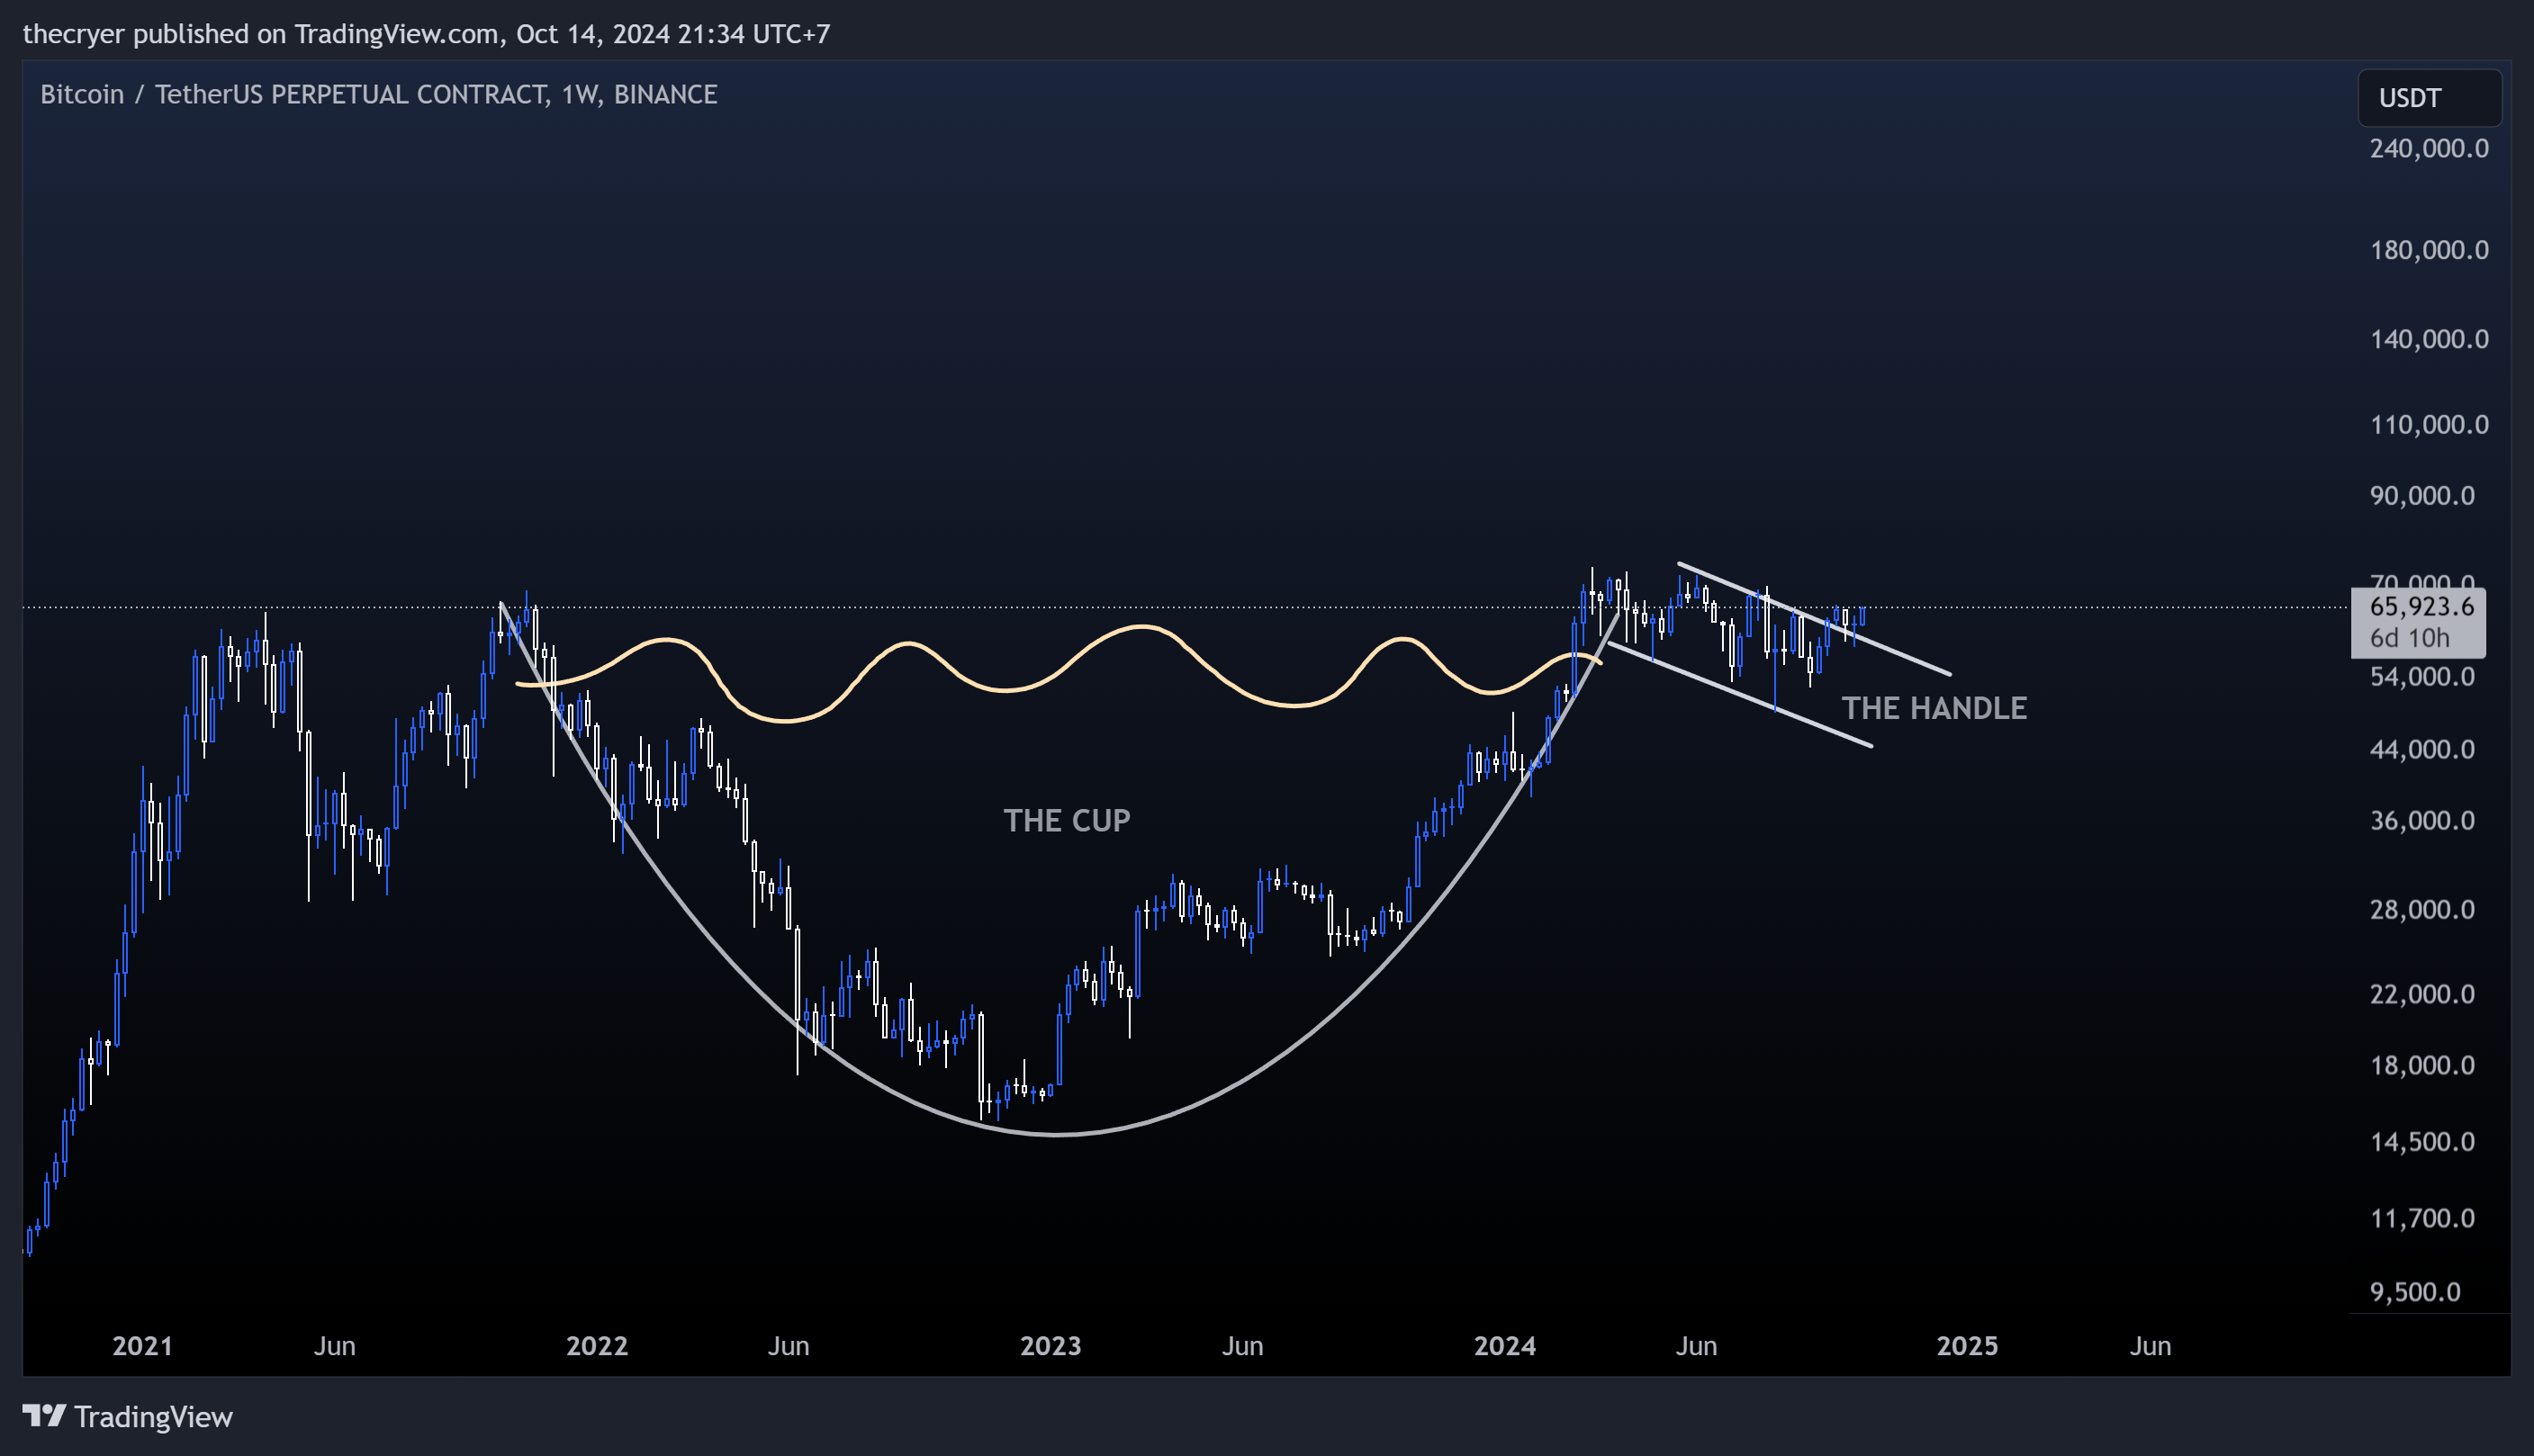Click the 110,000.0 price scale label
2534x1456 pixels.
(2428, 424)
